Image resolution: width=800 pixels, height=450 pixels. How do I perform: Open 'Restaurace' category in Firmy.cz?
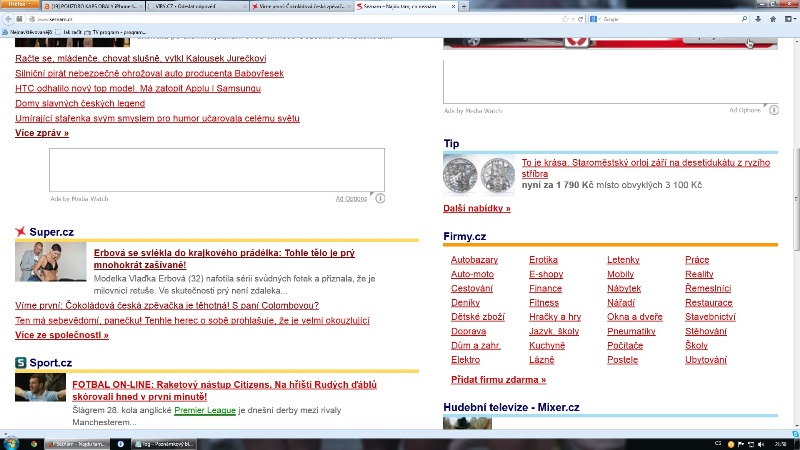709,303
